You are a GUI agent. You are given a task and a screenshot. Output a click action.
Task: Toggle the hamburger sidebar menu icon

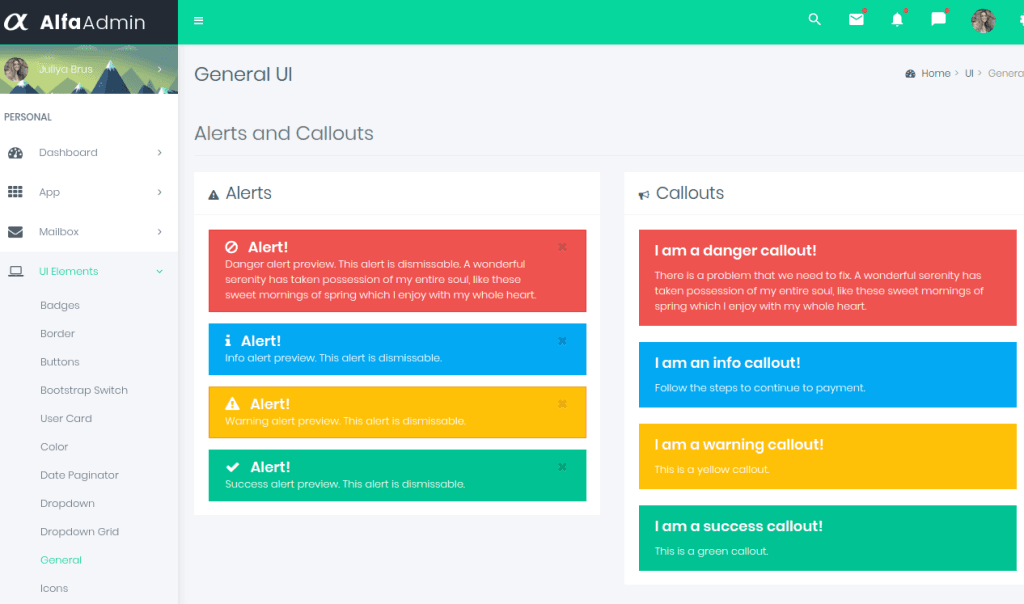click(x=199, y=21)
